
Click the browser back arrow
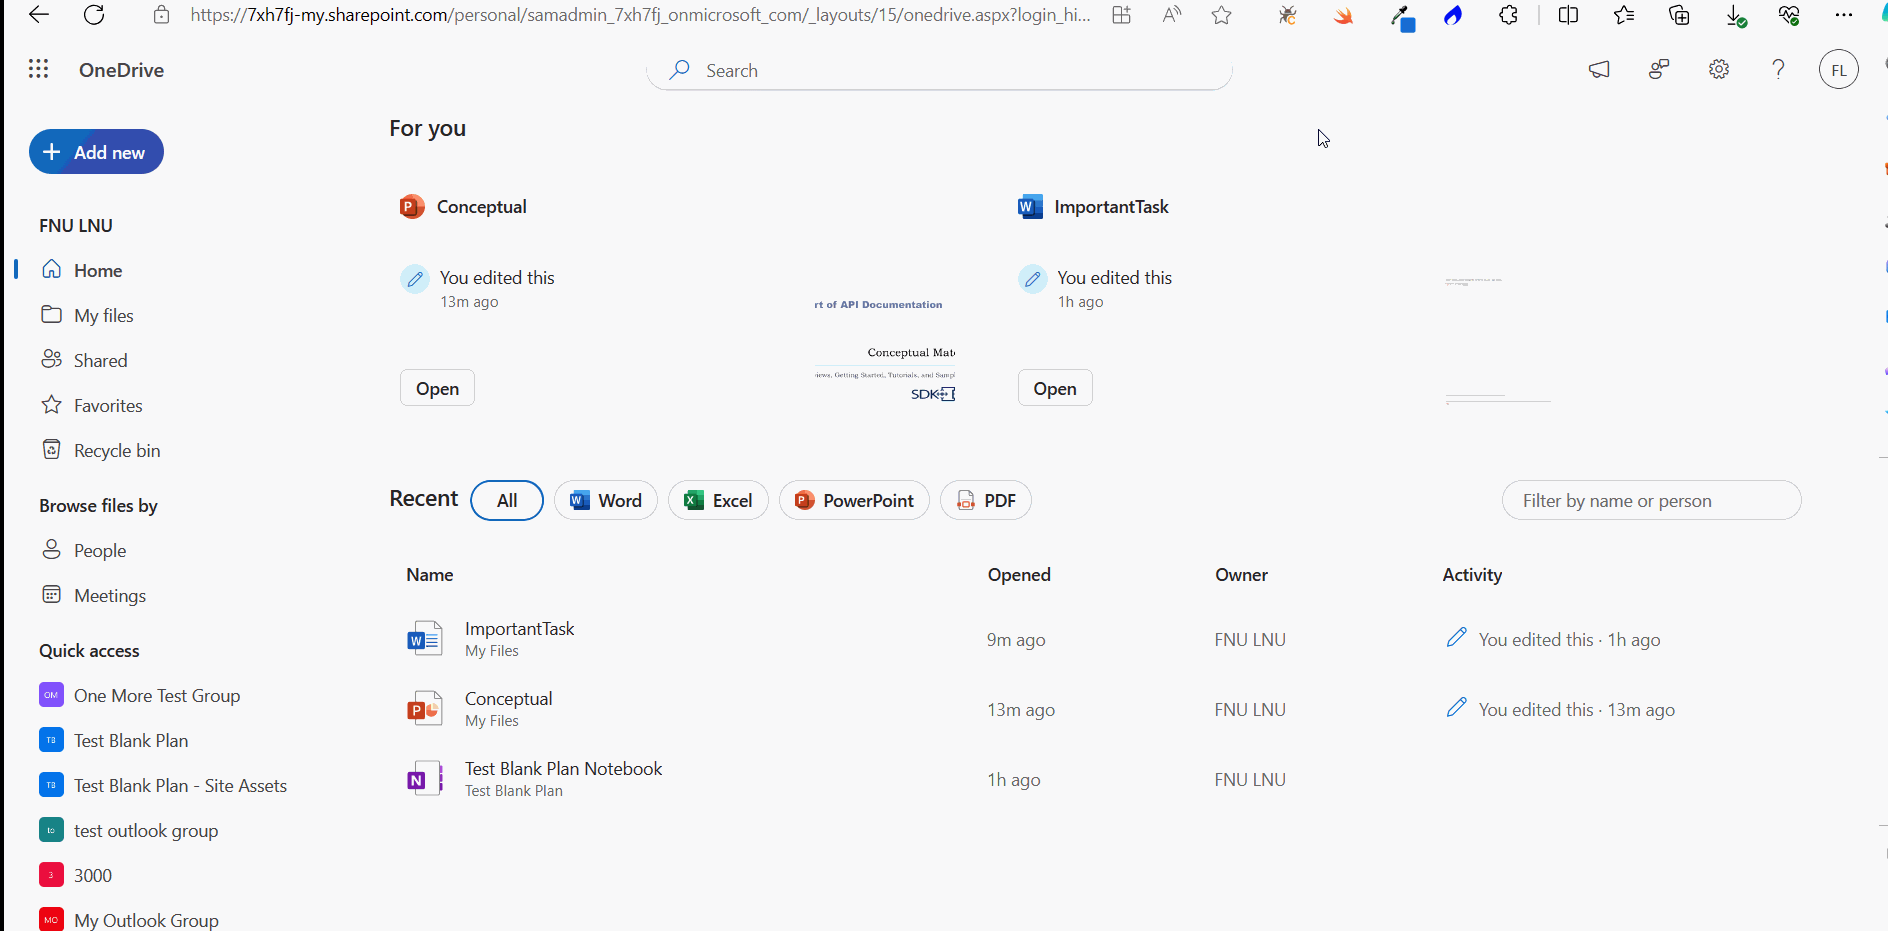pyautogui.click(x=38, y=15)
